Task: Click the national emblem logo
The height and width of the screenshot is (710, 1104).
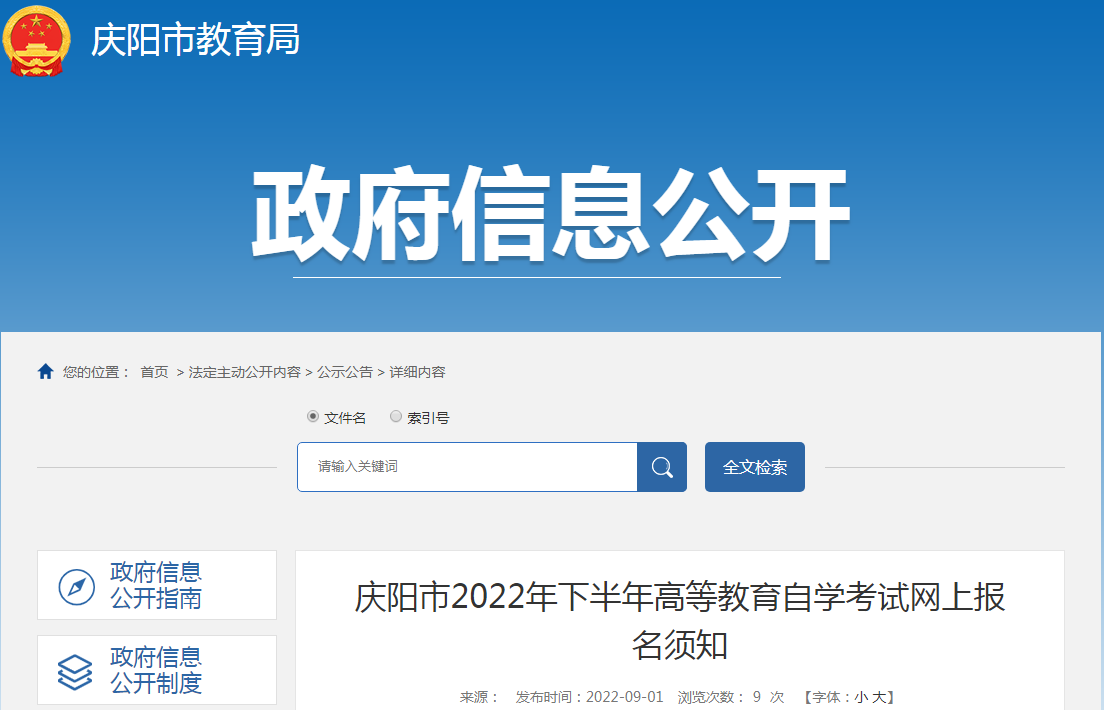Action: click(37, 41)
